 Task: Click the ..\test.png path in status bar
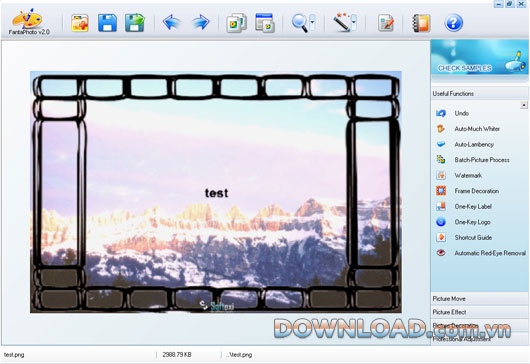click(x=239, y=355)
